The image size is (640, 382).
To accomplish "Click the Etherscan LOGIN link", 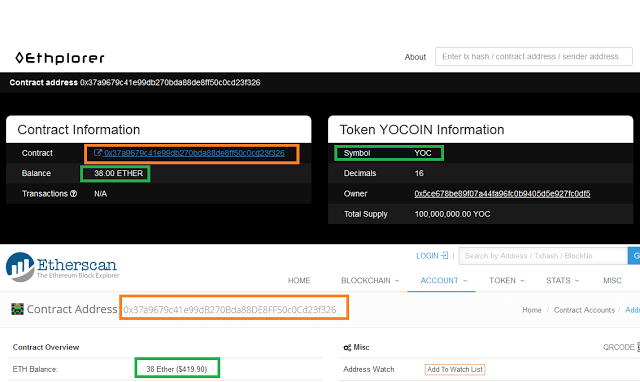I will click(427, 256).
